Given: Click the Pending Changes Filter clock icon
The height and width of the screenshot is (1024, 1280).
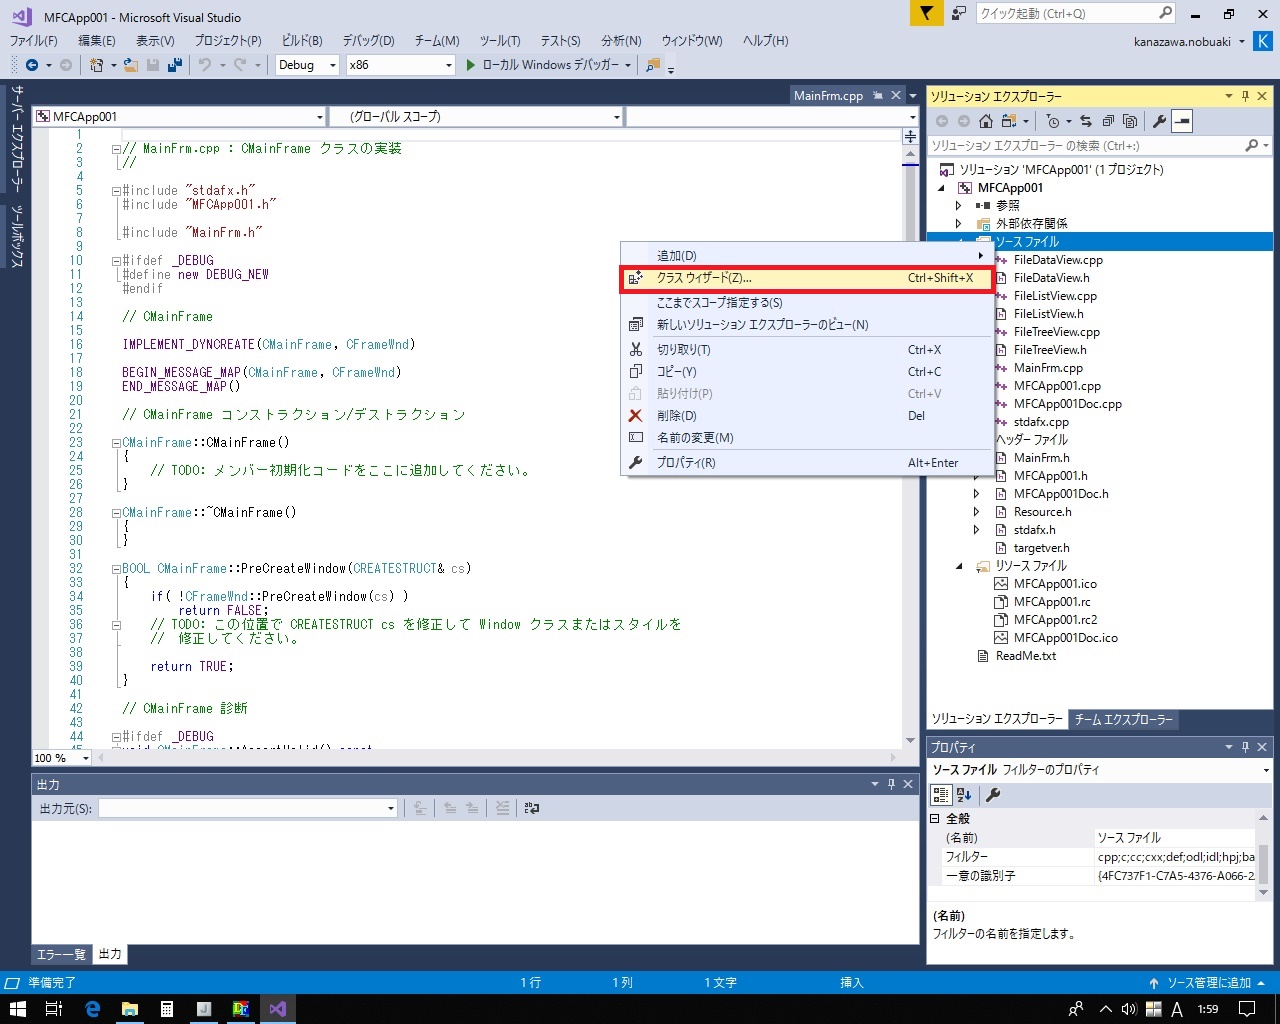Looking at the screenshot, I should 1053,121.
